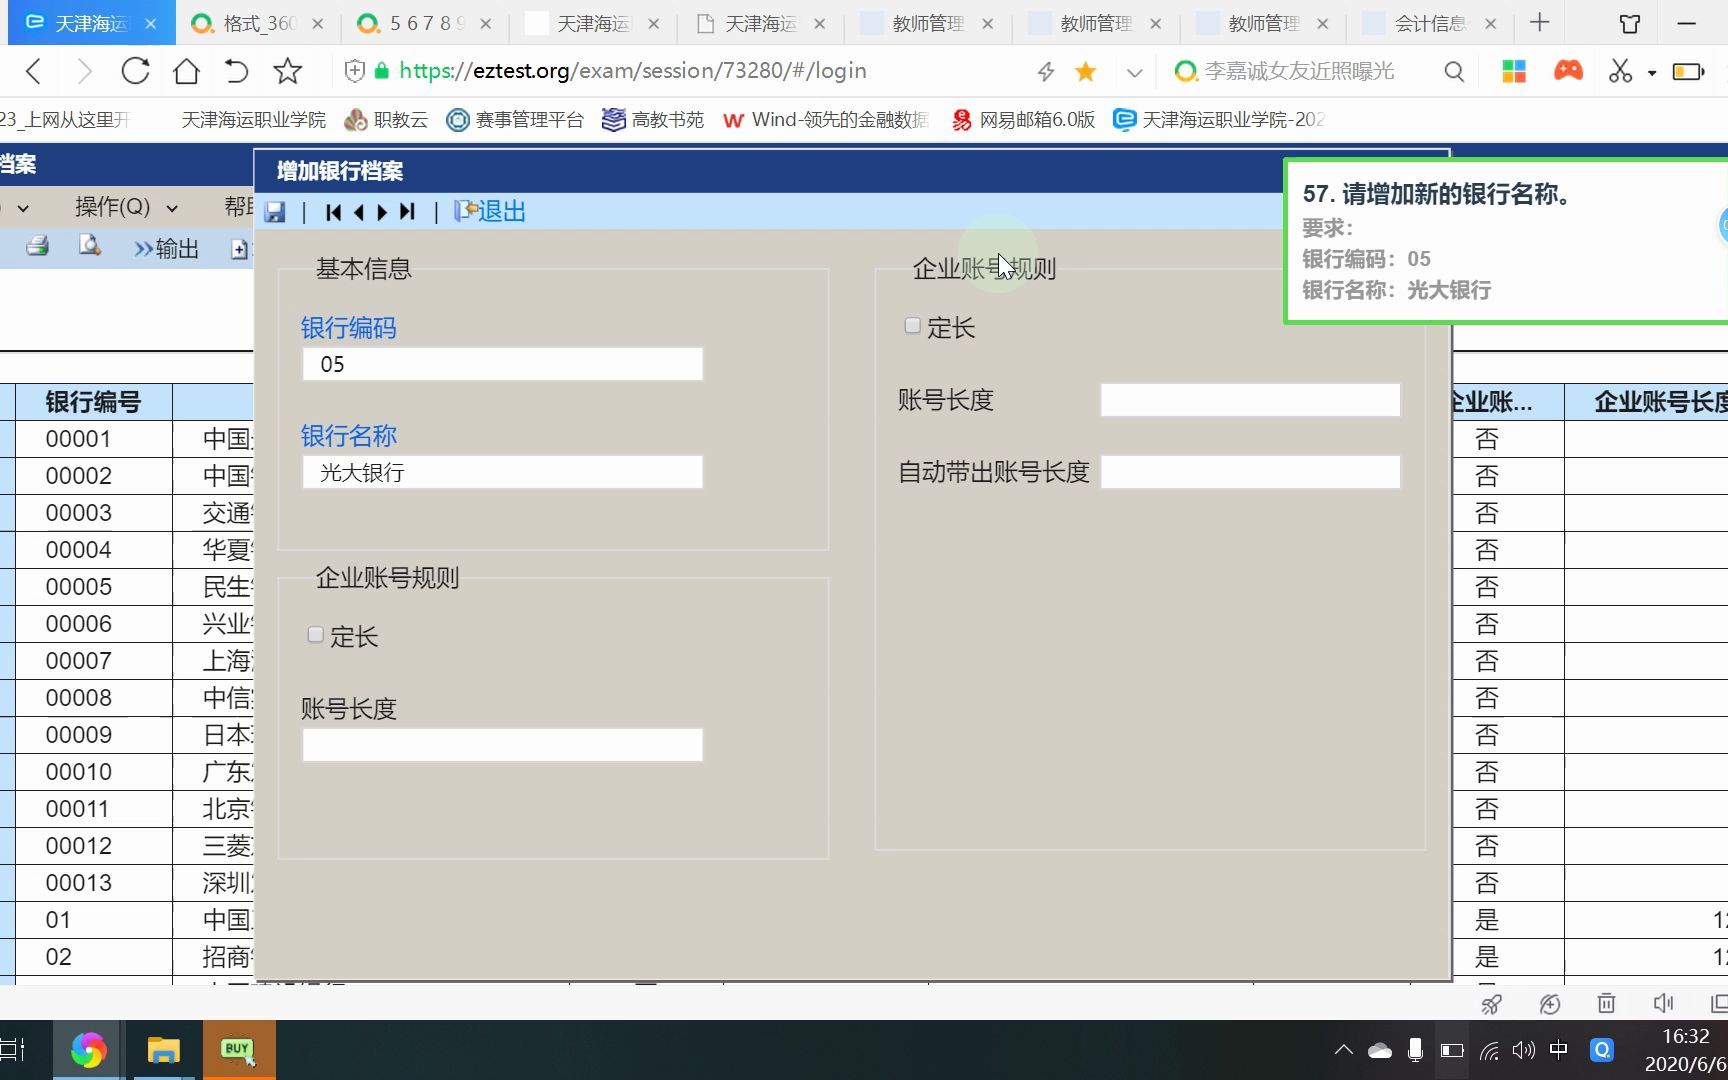This screenshot has width=1728, height=1080.
Task: Click the address bar URL
Action: 632,71
